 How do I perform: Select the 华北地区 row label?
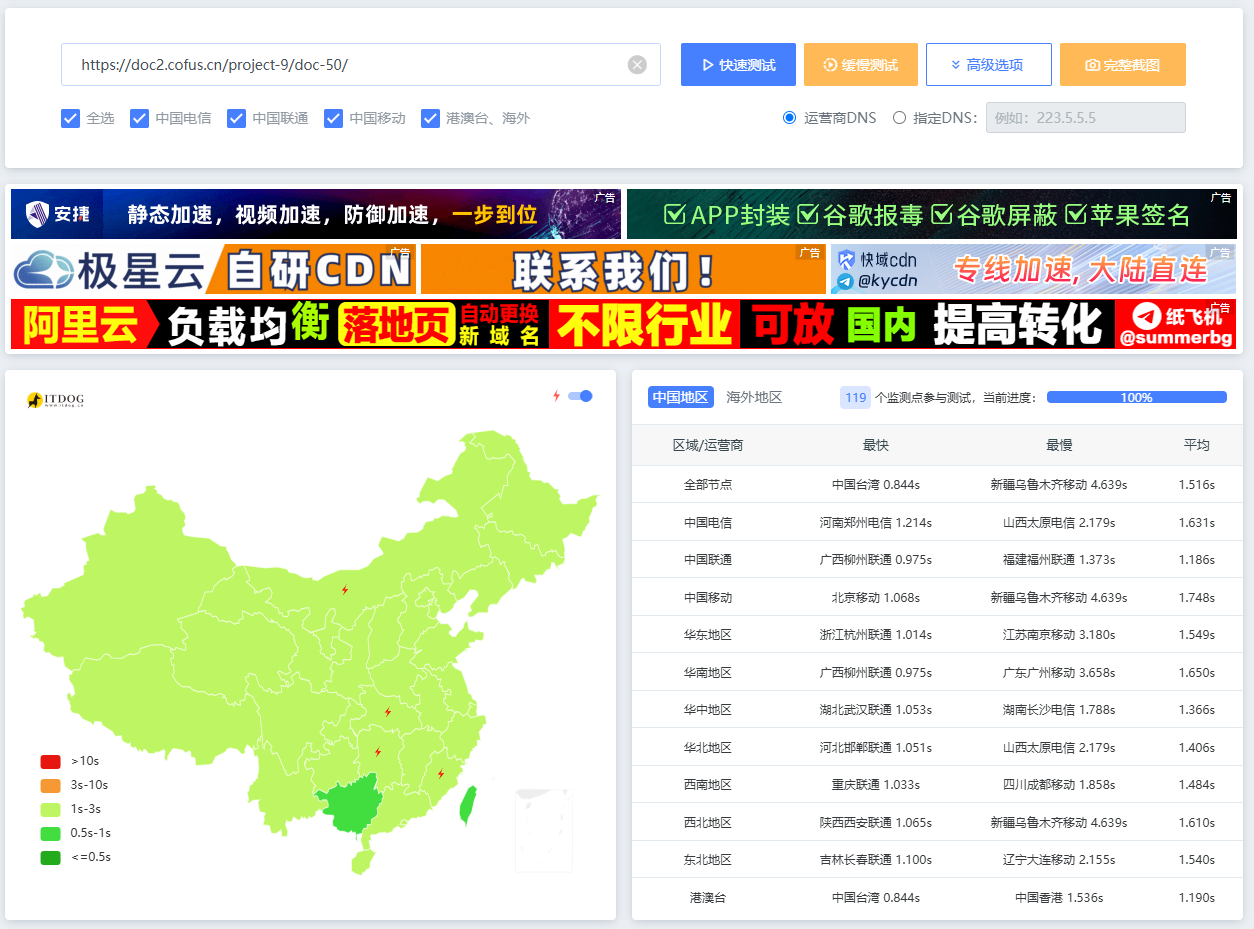pos(708,747)
